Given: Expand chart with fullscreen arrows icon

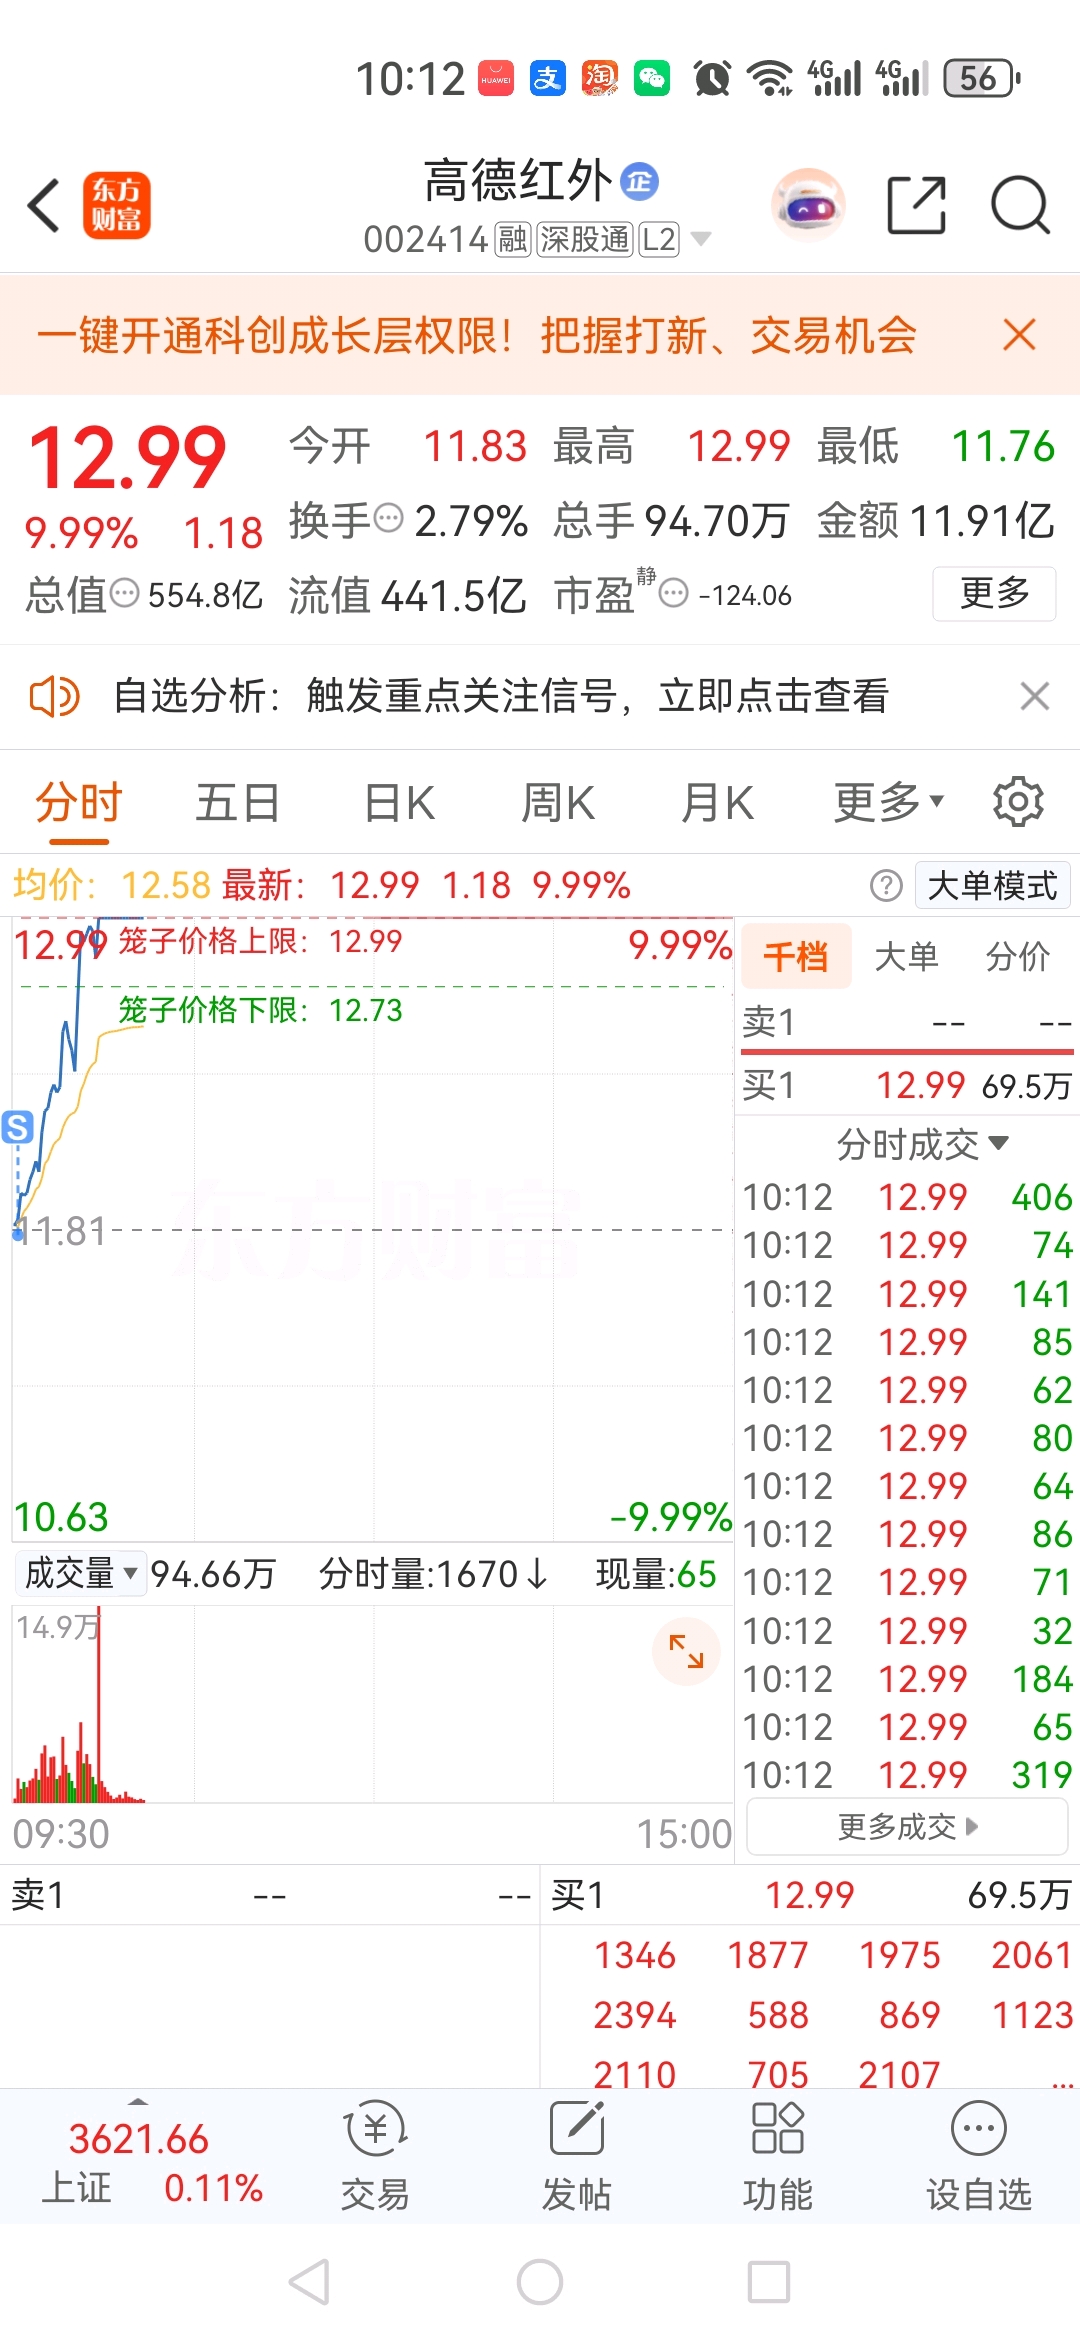Looking at the screenshot, I should (x=686, y=1651).
